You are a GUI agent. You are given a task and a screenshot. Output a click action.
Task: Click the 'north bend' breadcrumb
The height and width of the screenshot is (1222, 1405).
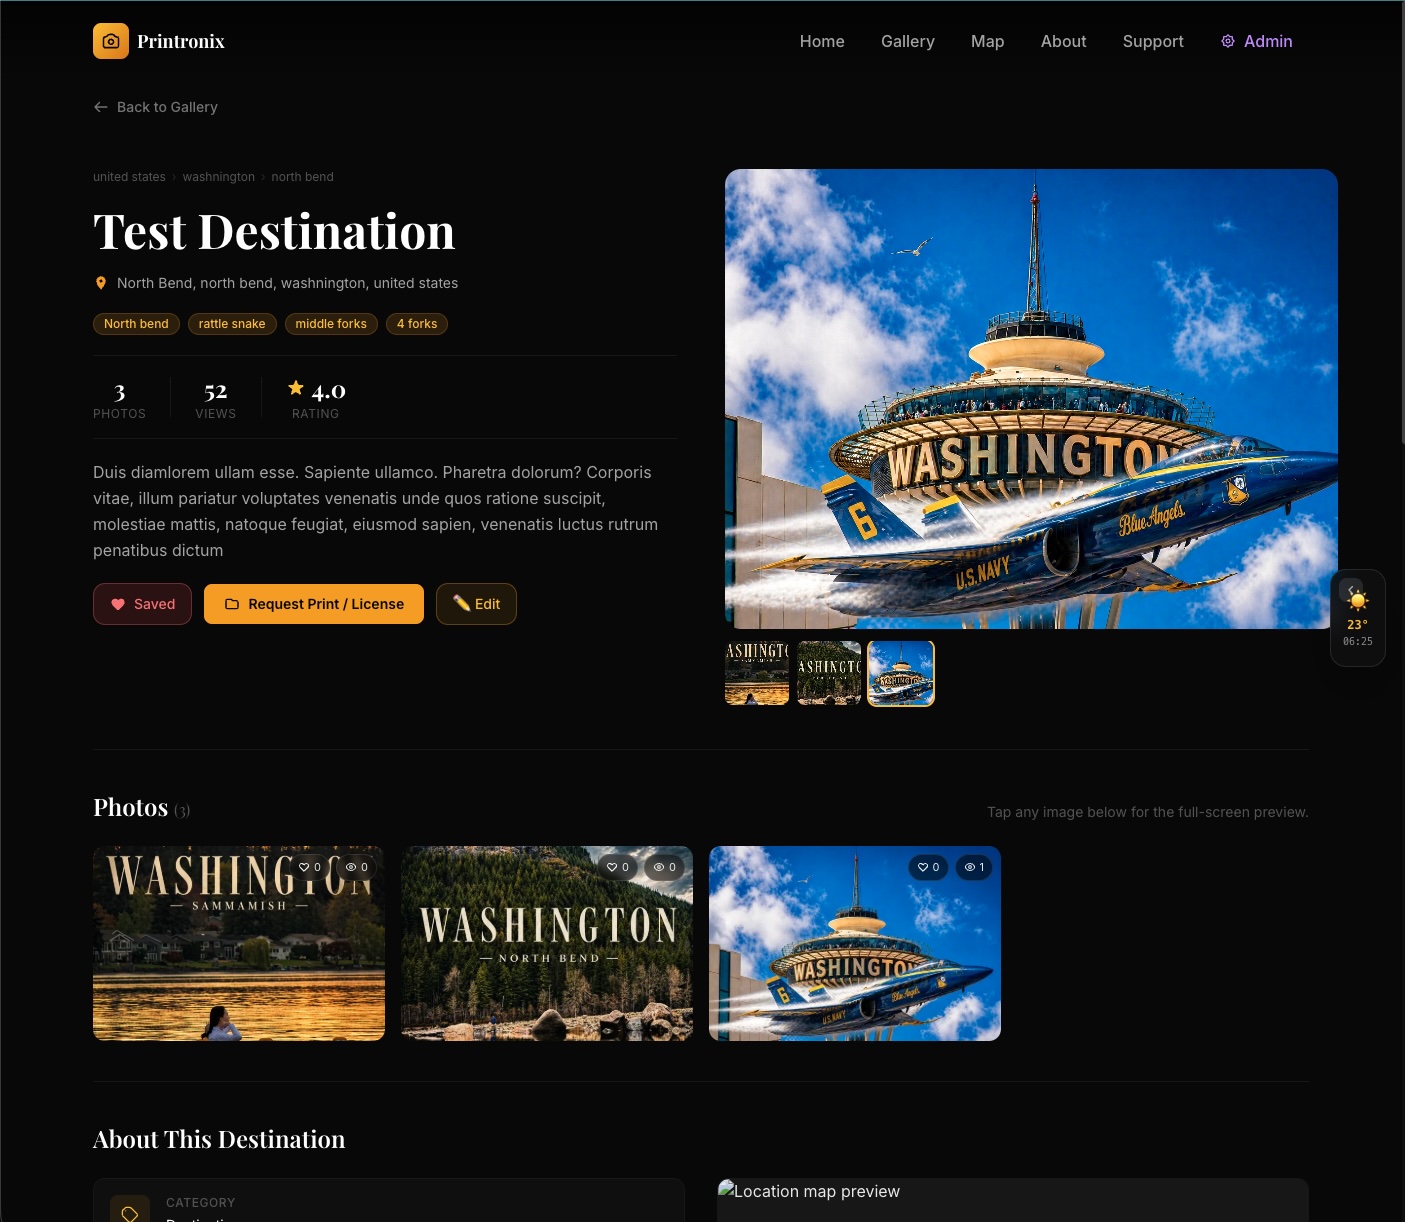pyautogui.click(x=302, y=177)
